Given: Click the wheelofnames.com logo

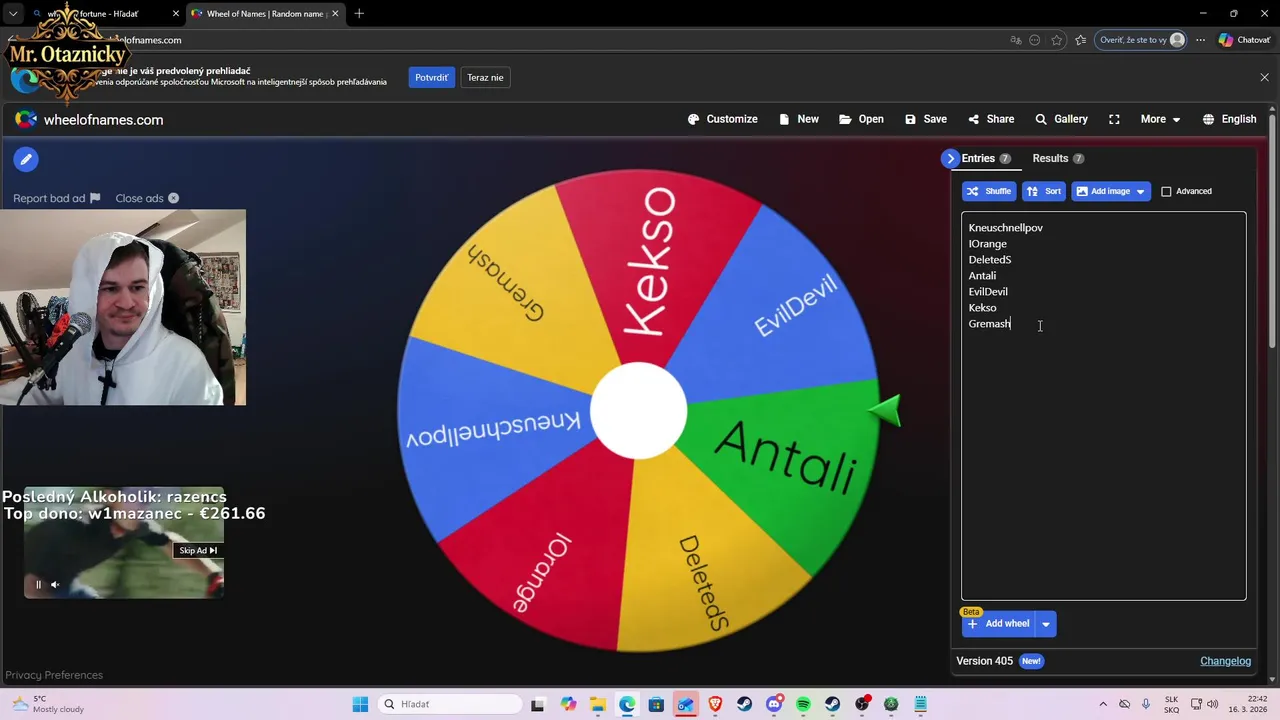Looking at the screenshot, I should (x=89, y=119).
